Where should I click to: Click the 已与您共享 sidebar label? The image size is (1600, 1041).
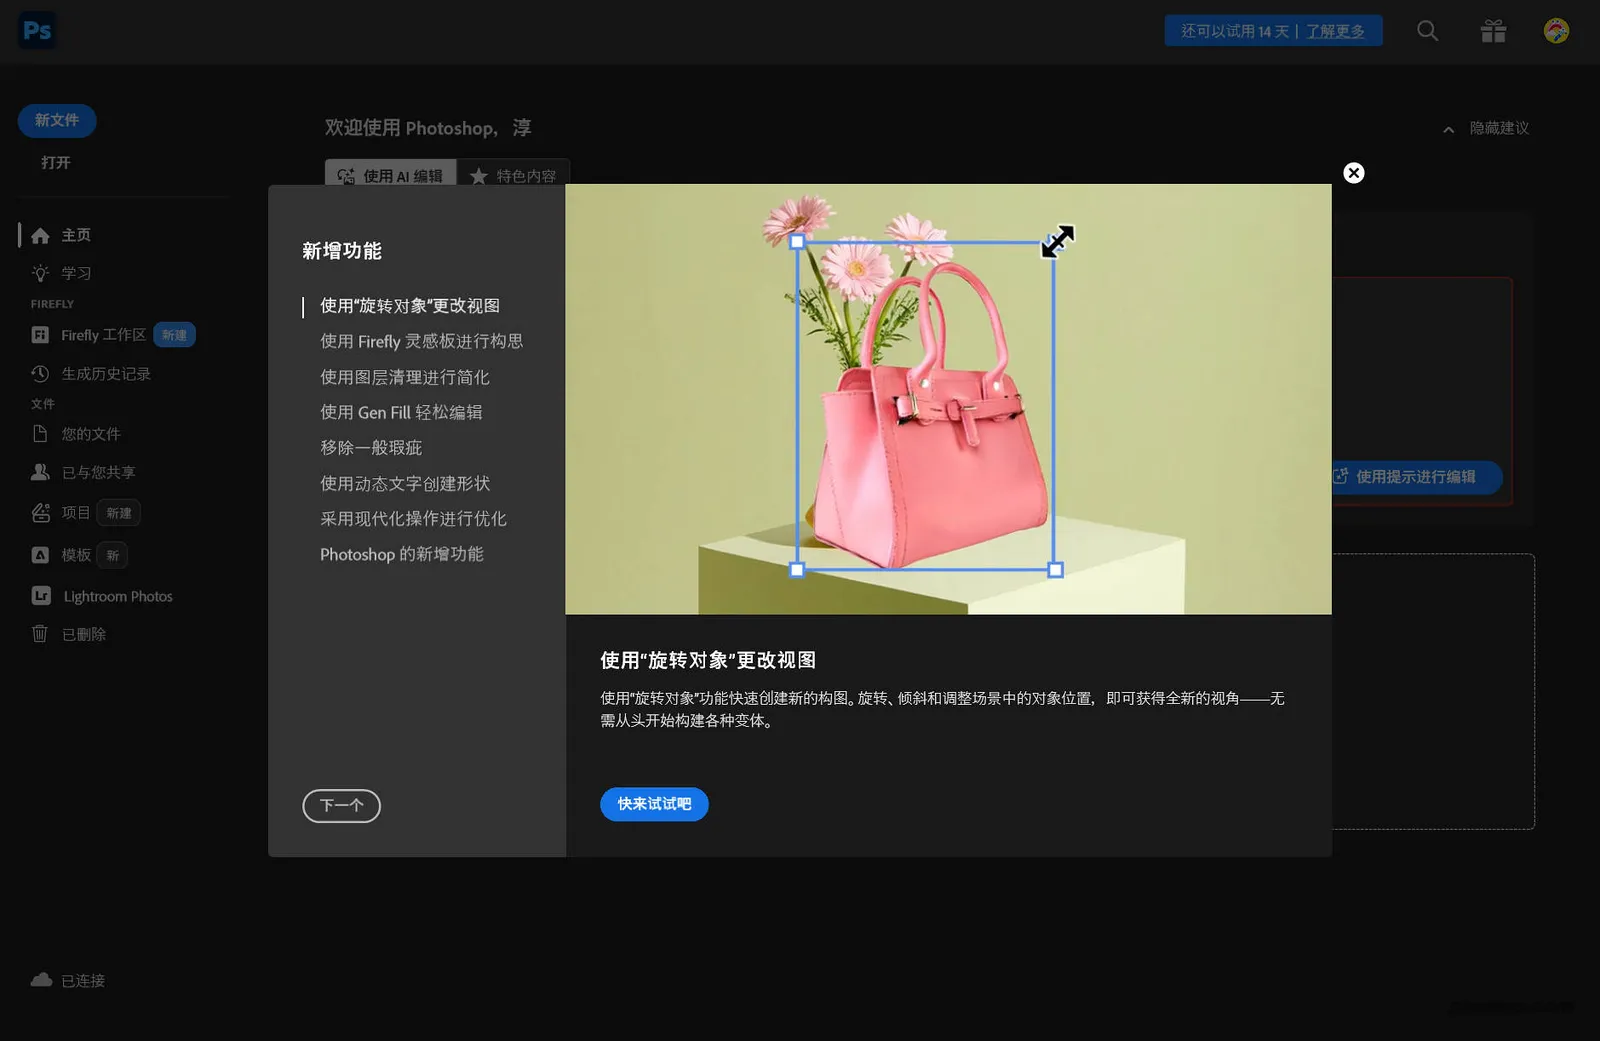(98, 472)
